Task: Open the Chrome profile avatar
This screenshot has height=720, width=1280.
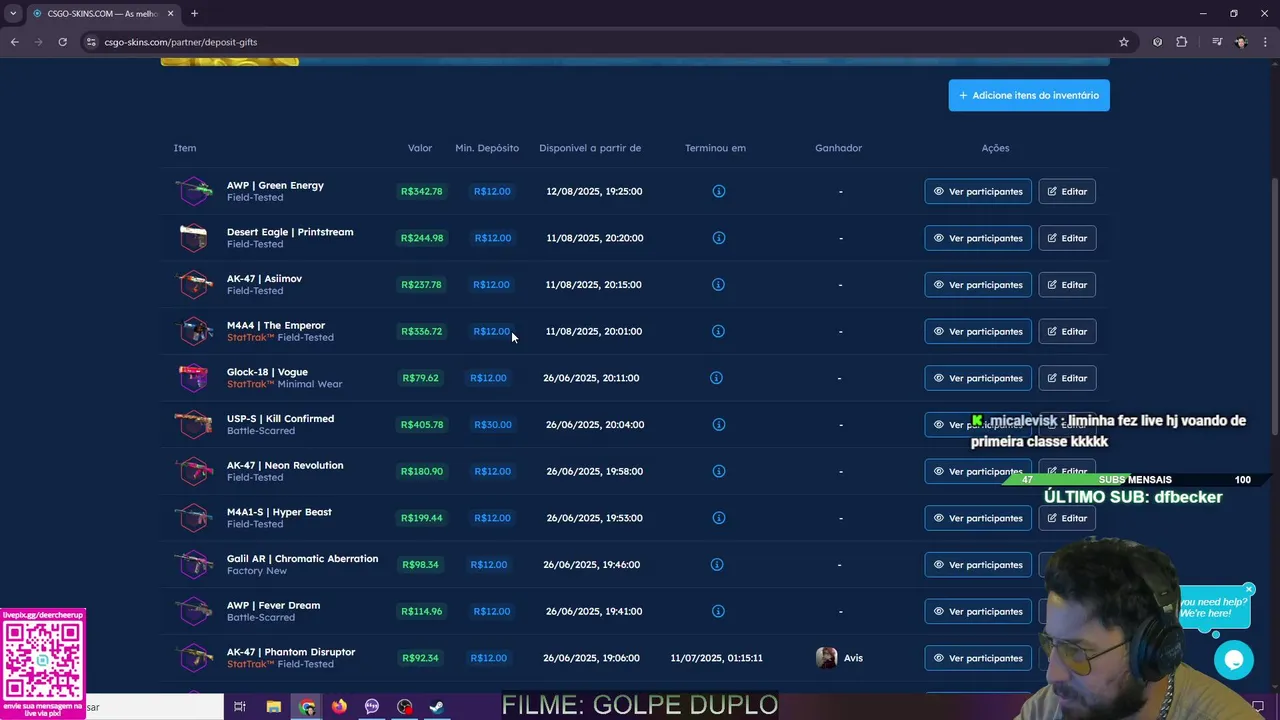Action: tap(1241, 42)
